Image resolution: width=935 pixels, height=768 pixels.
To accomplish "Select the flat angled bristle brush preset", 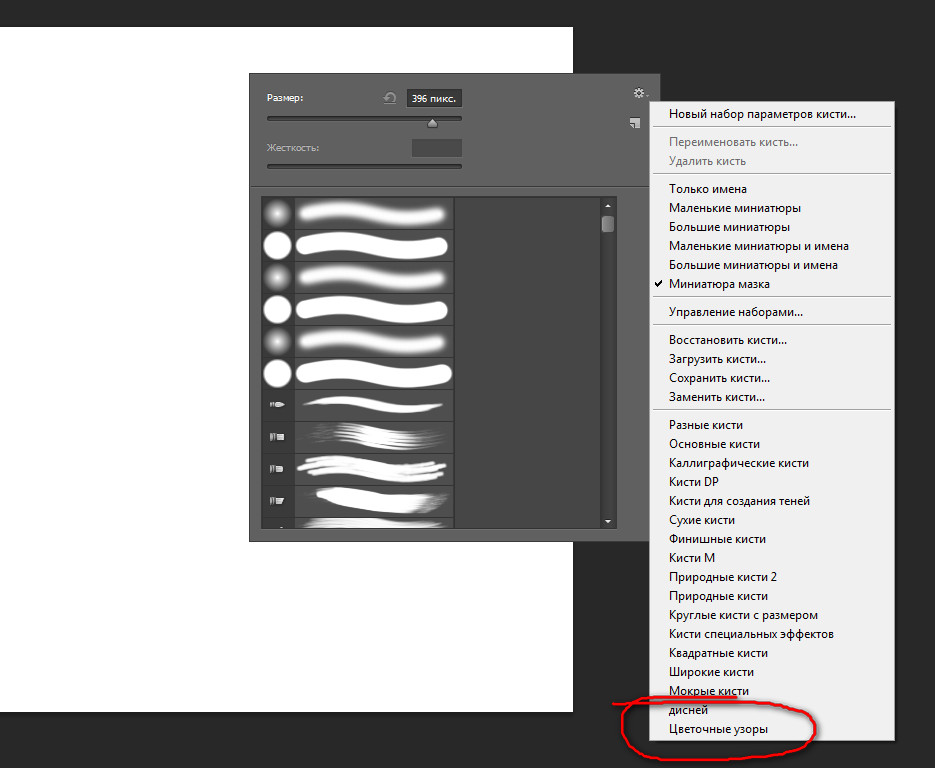I will coord(357,501).
